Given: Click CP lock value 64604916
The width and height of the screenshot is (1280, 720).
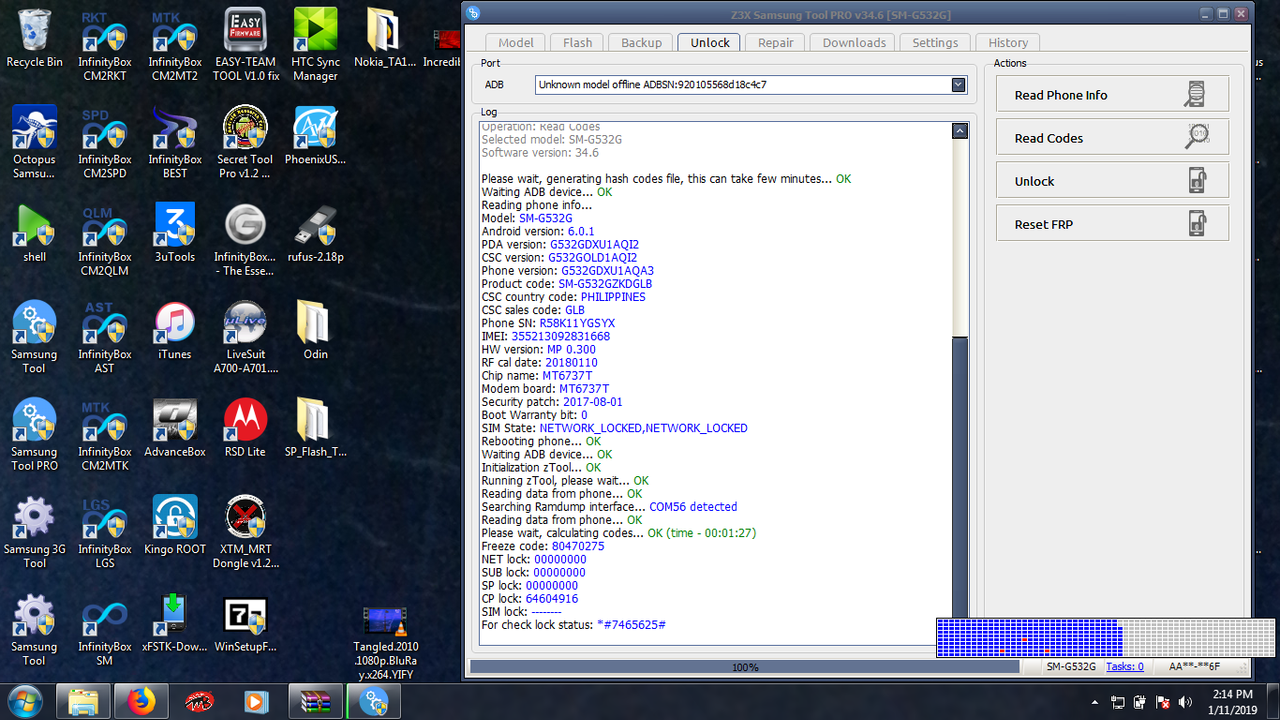Looking at the screenshot, I should tap(551, 598).
